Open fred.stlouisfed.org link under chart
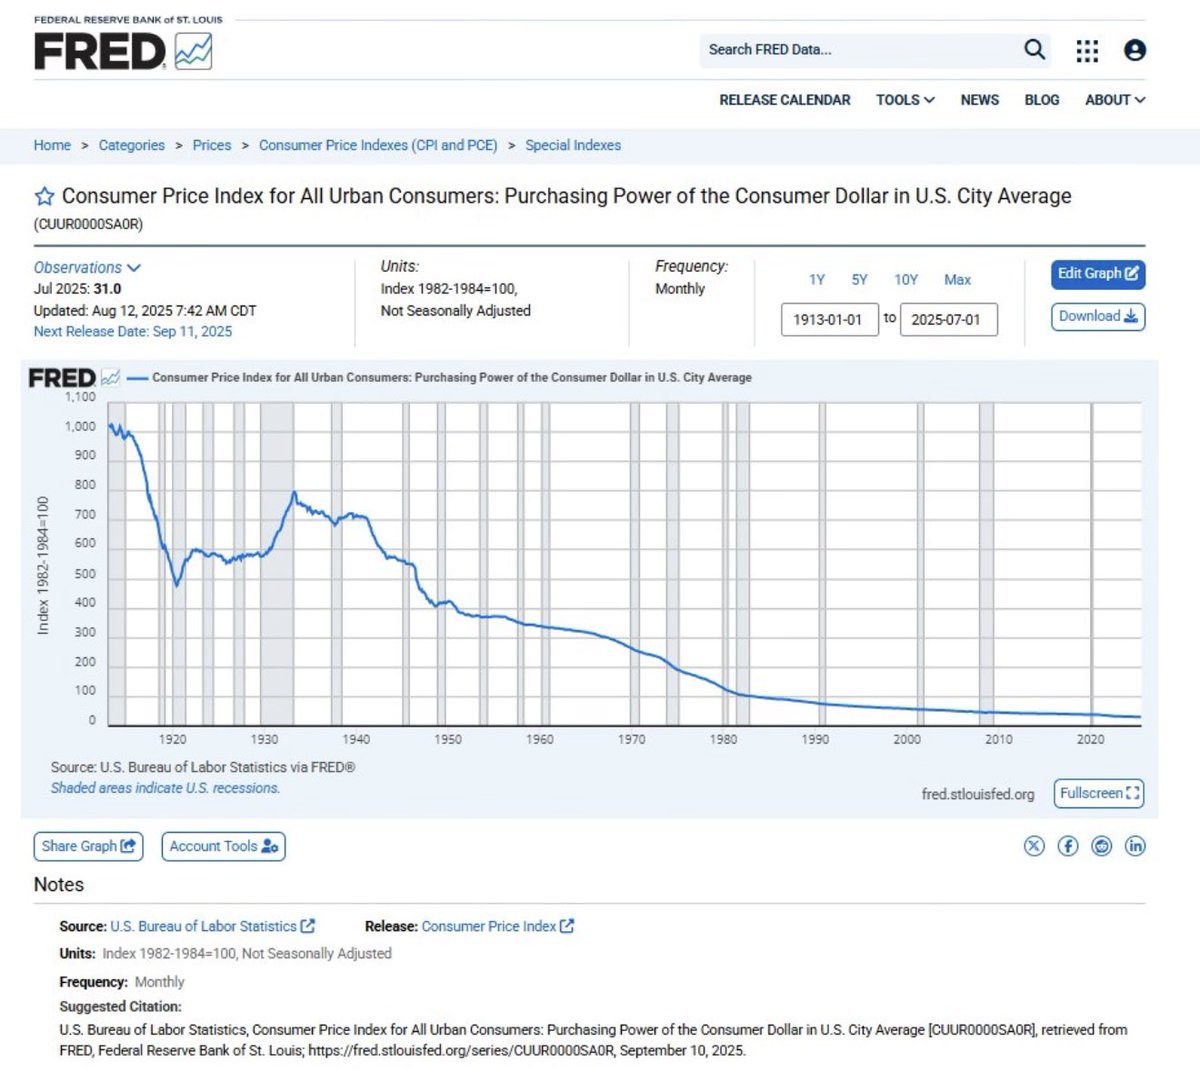Image resolution: width=1200 pixels, height=1072 pixels. (978, 794)
